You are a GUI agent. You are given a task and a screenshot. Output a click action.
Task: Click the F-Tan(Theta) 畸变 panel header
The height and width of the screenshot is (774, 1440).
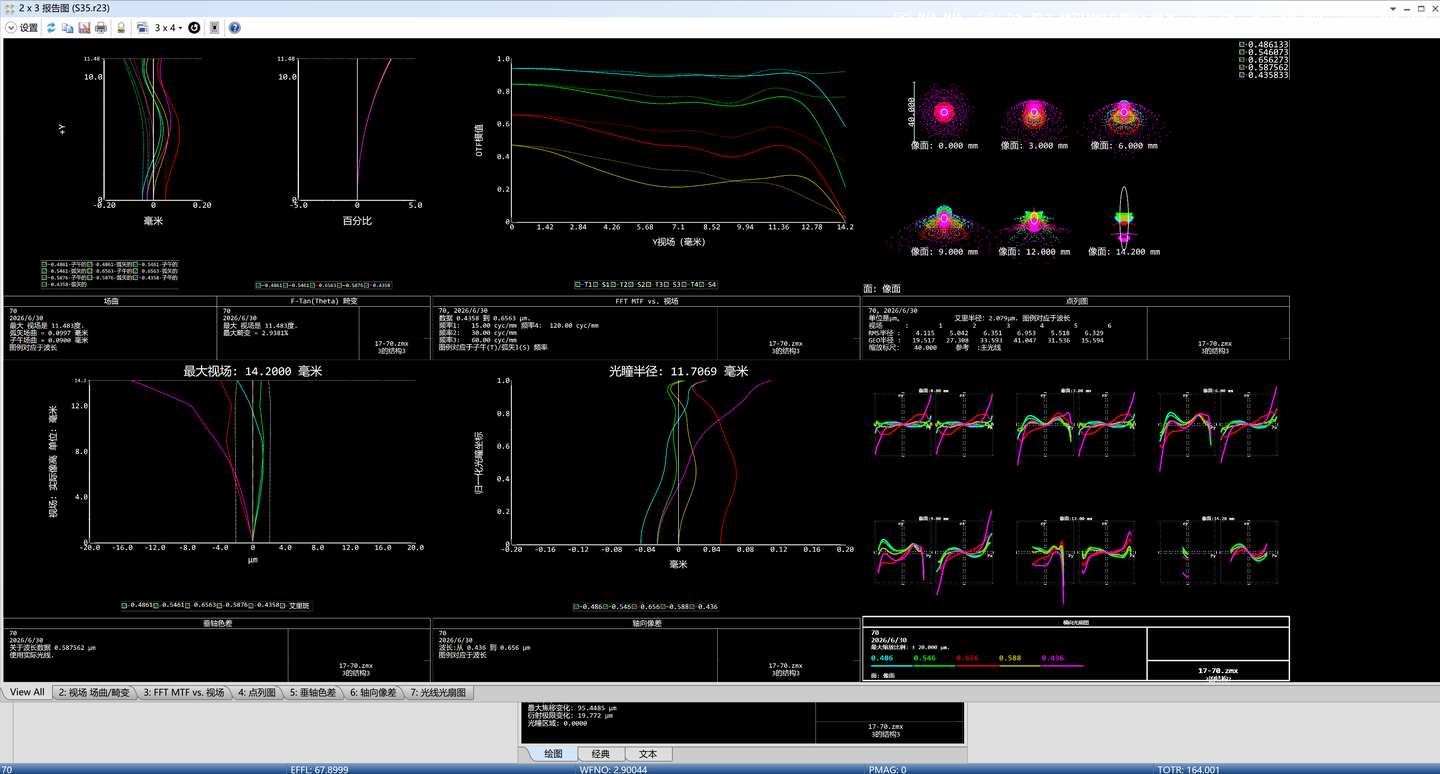point(324,300)
